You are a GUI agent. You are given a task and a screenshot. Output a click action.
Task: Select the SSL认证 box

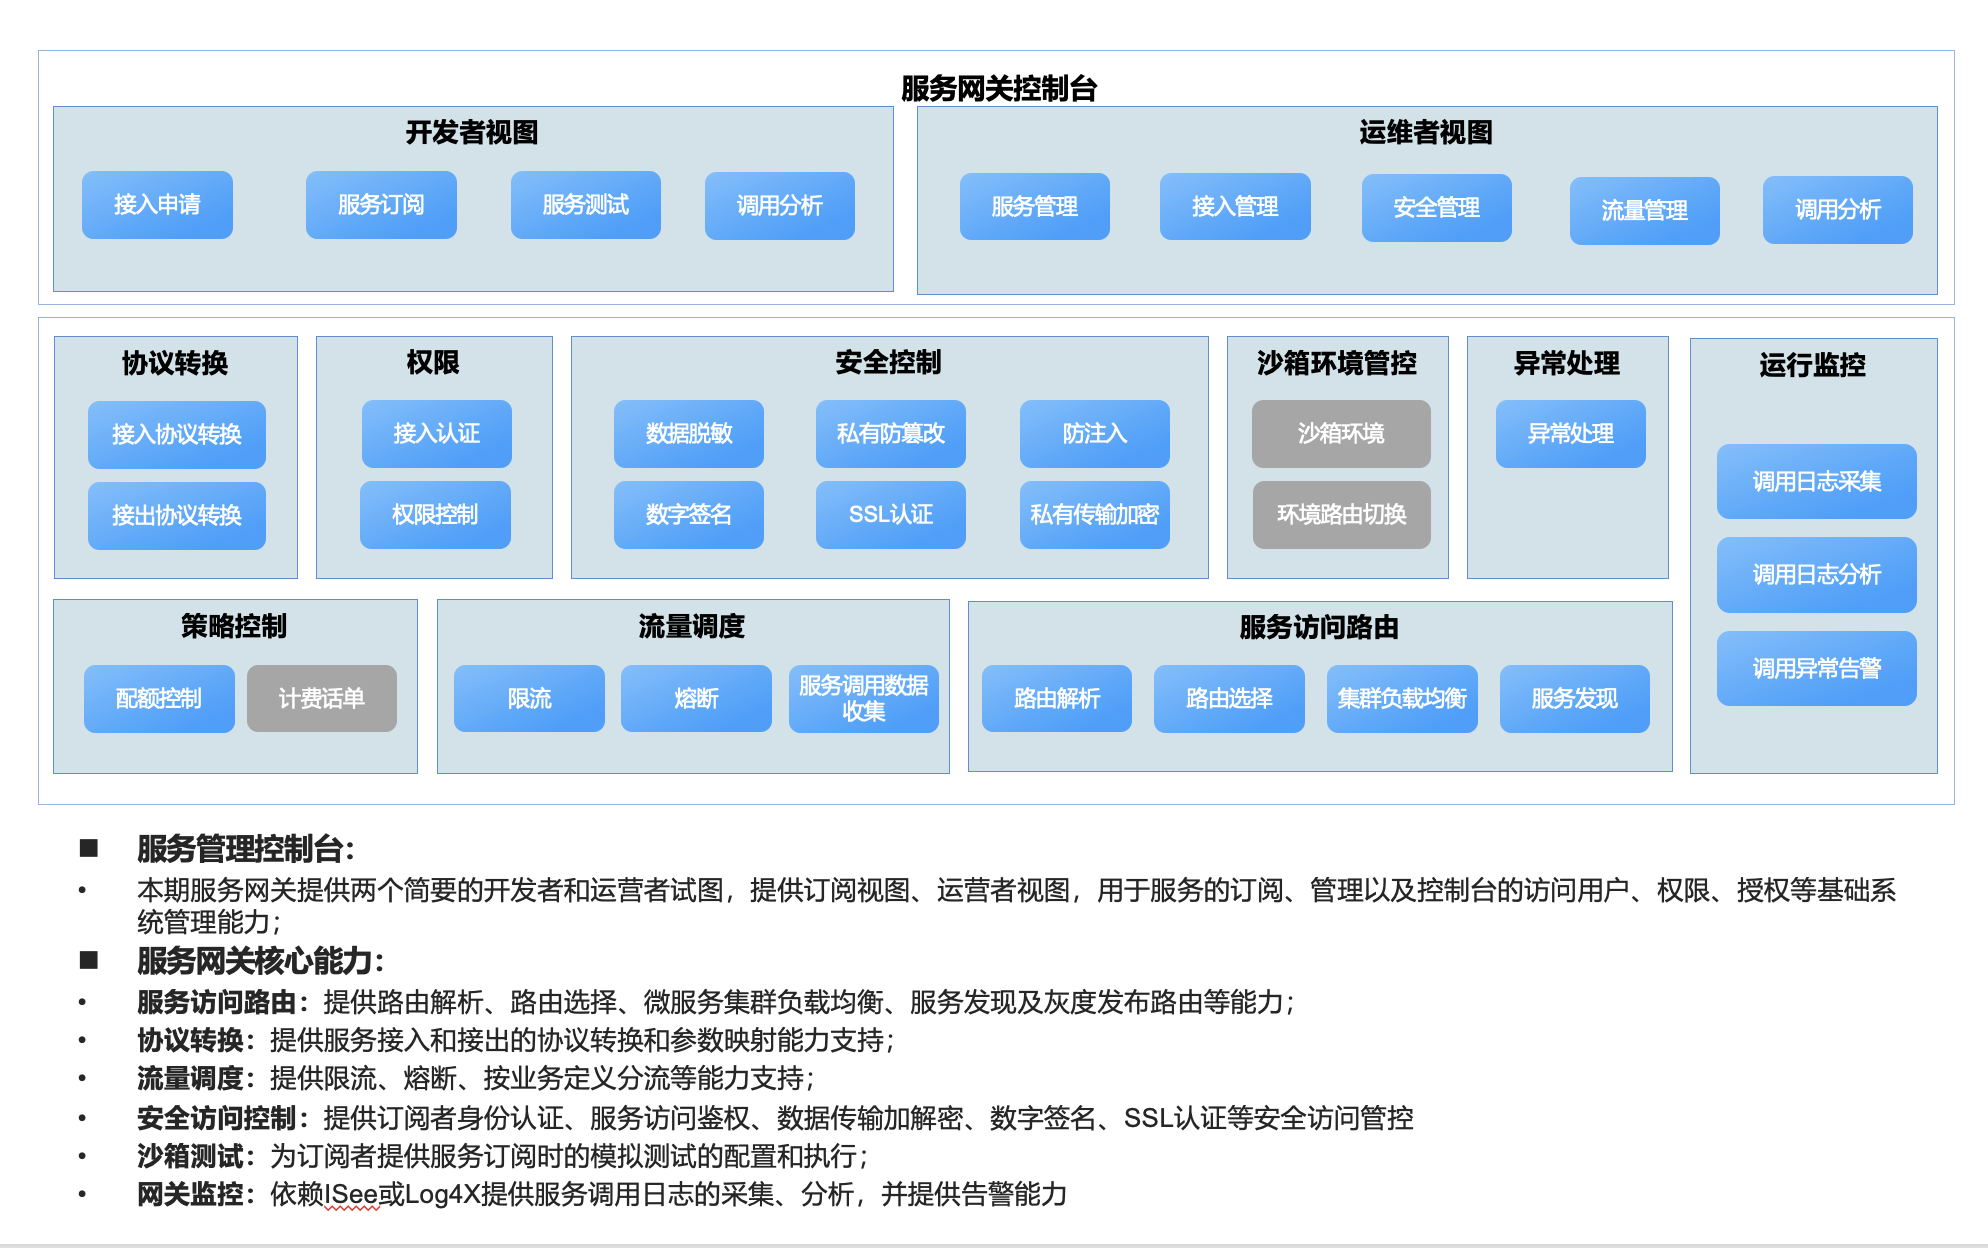(890, 515)
